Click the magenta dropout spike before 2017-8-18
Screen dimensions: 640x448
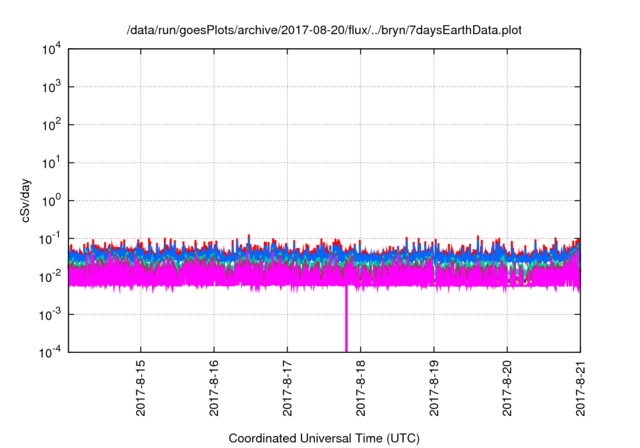point(346,319)
